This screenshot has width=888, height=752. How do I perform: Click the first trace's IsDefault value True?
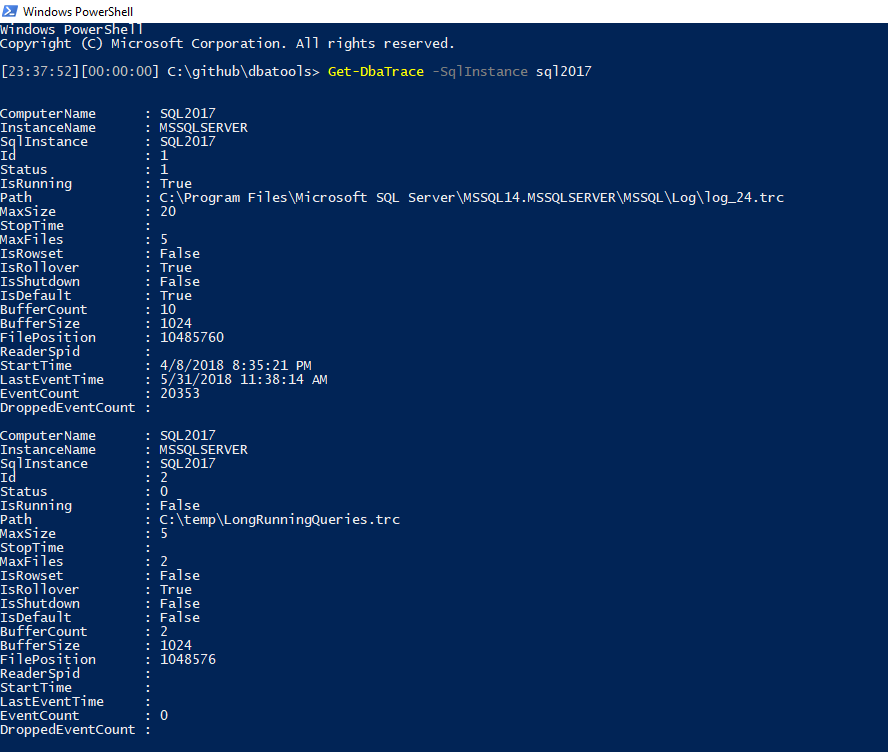176,296
